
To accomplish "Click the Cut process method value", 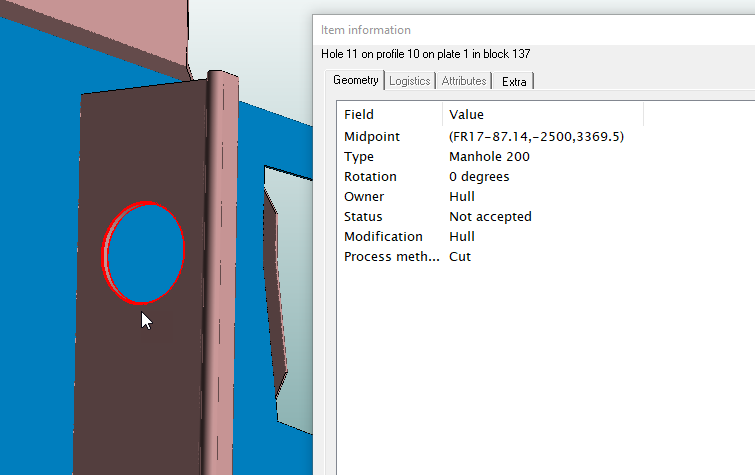I will tap(460, 257).
